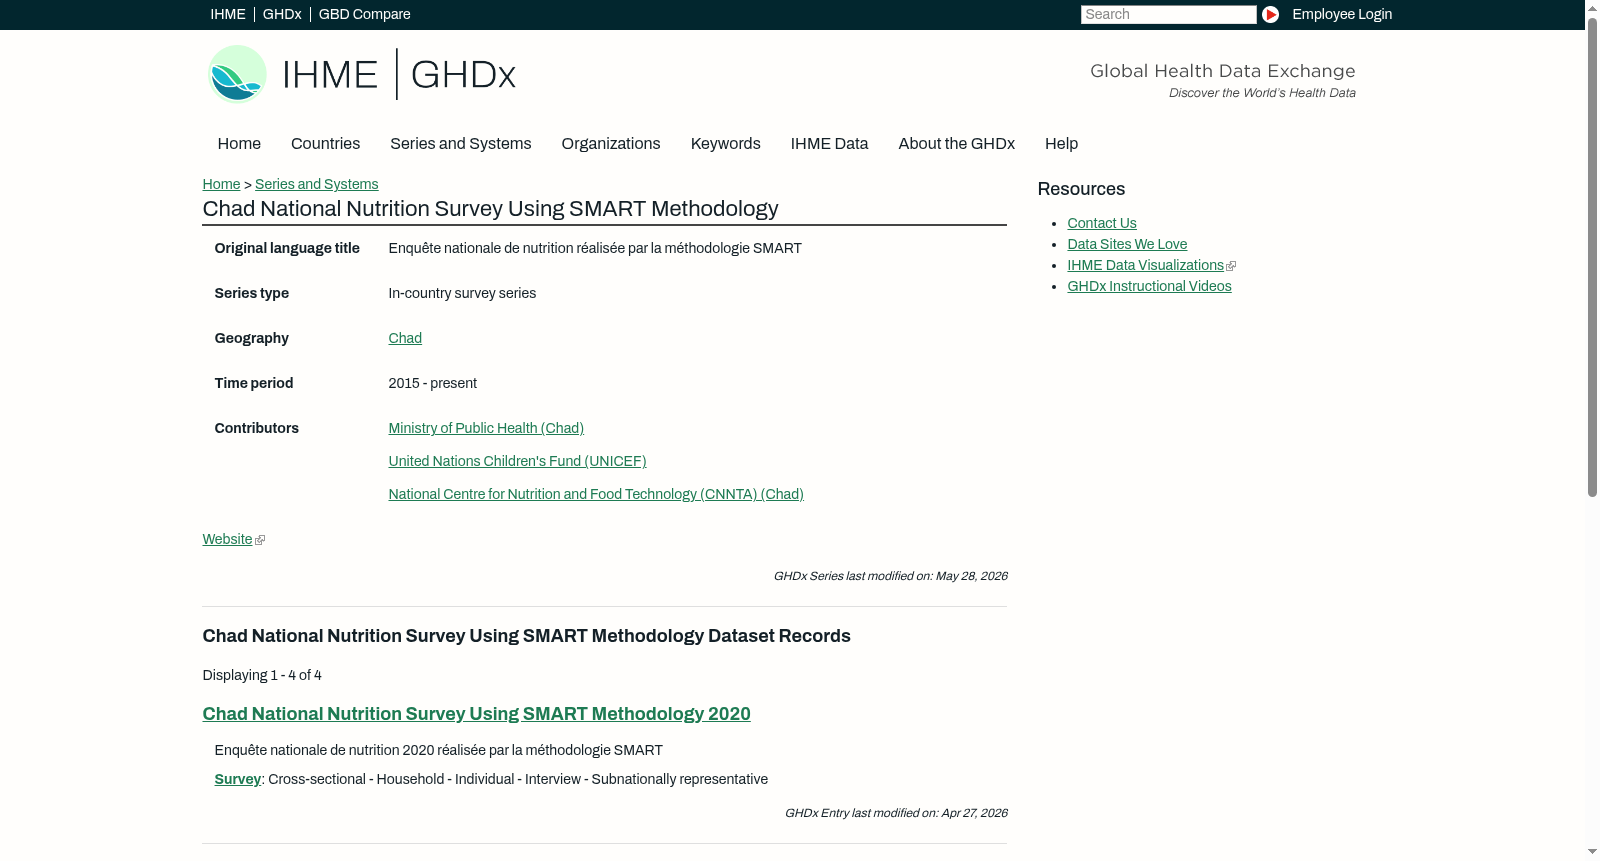Click the external link icon beside Website

pyautogui.click(x=260, y=540)
